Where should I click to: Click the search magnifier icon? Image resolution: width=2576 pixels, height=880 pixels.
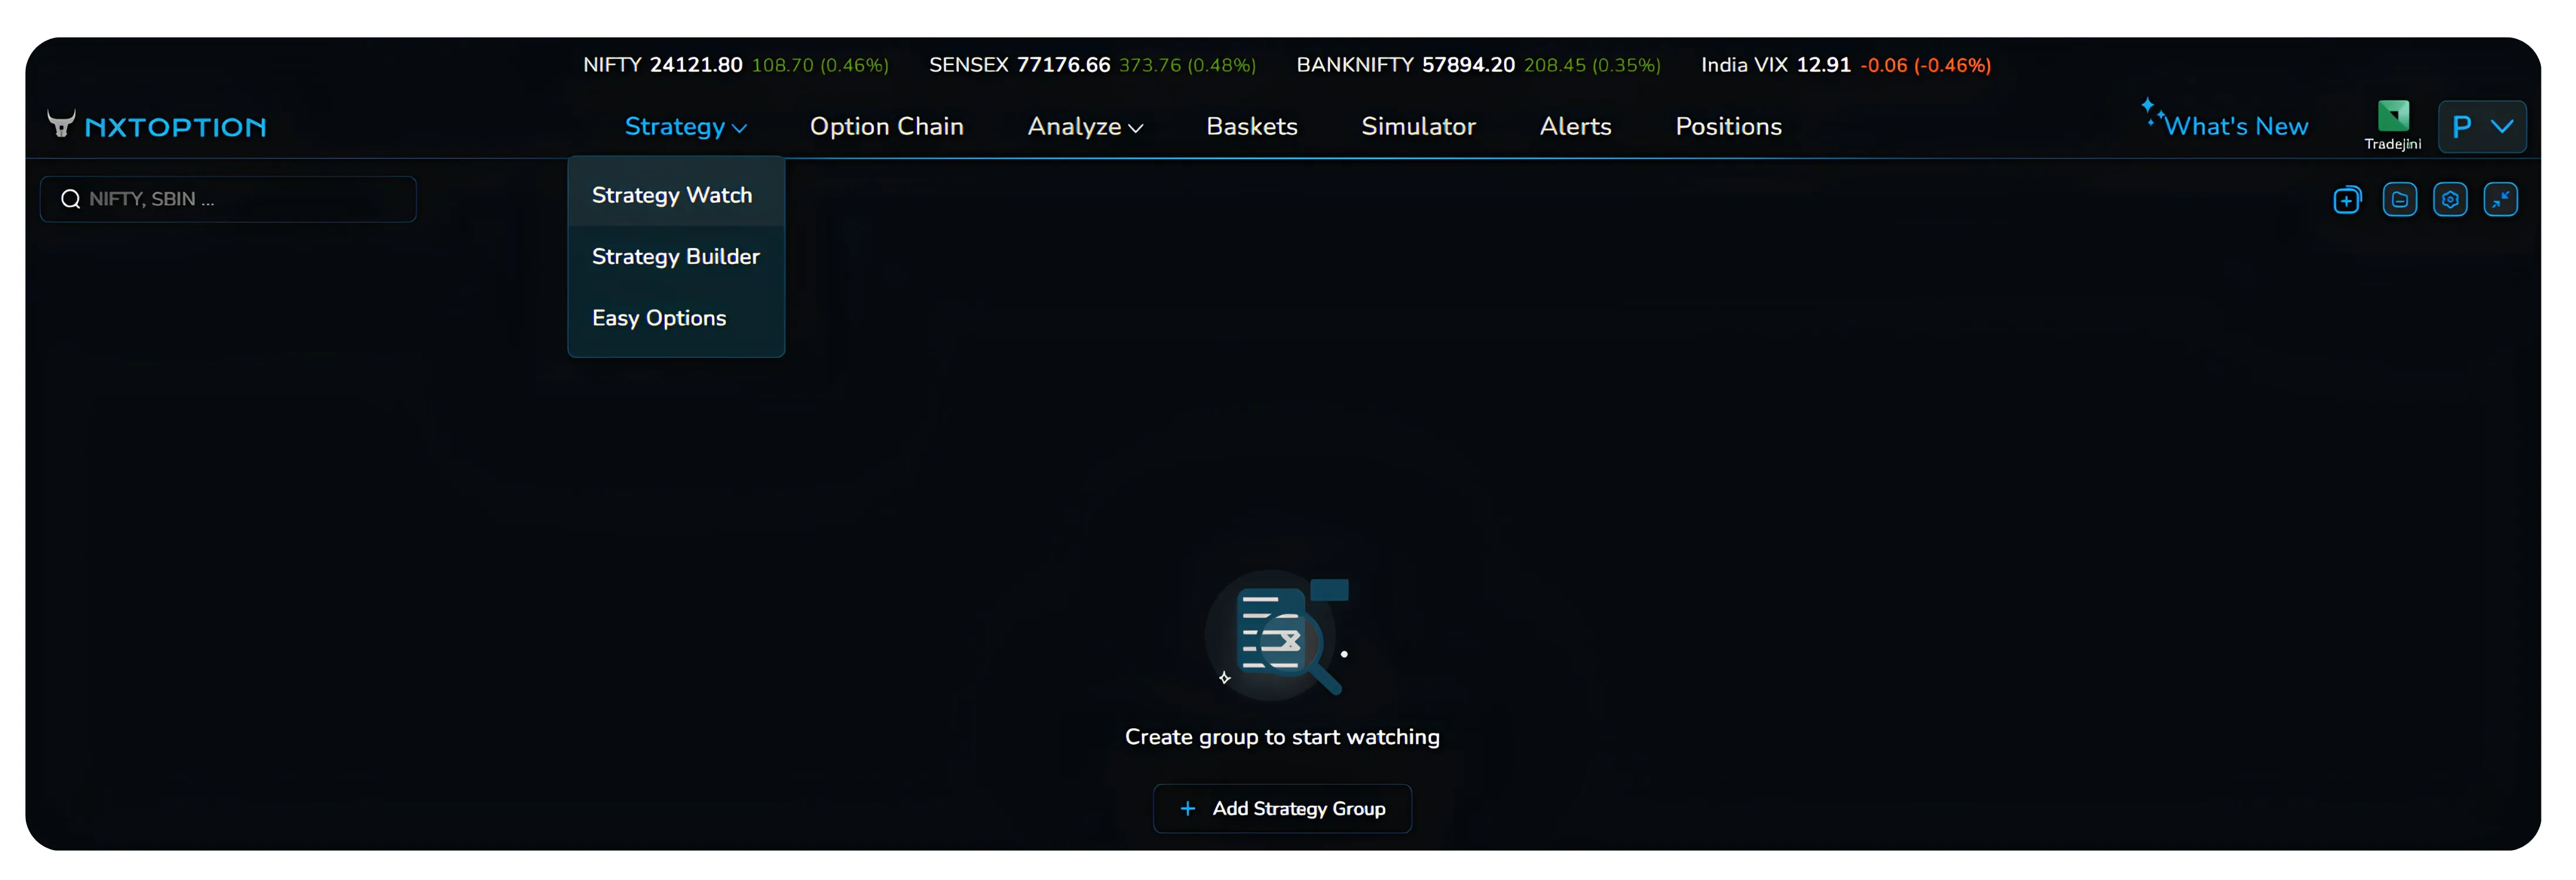pyautogui.click(x=70, y=199)
